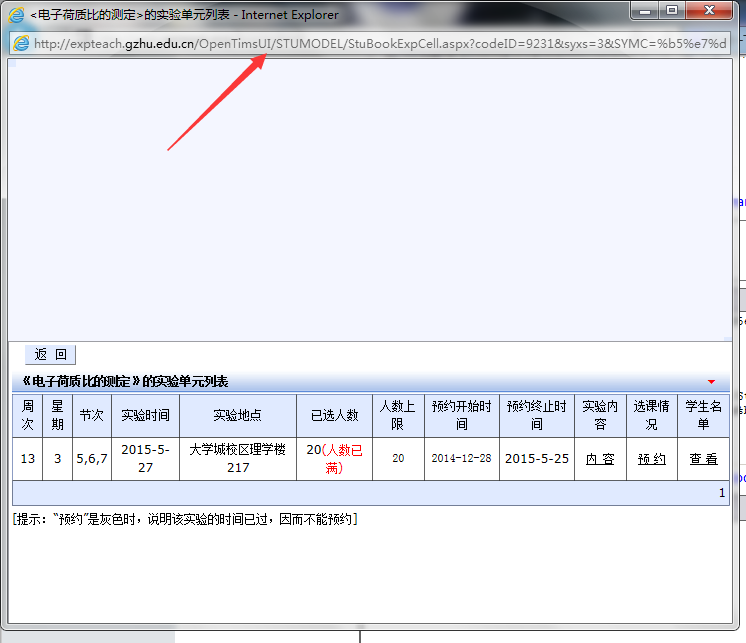Viewport: 746px width, 643px height.
Task: Click the page icon in address bar
Action: pyautogui.click(x=21, y=44)
